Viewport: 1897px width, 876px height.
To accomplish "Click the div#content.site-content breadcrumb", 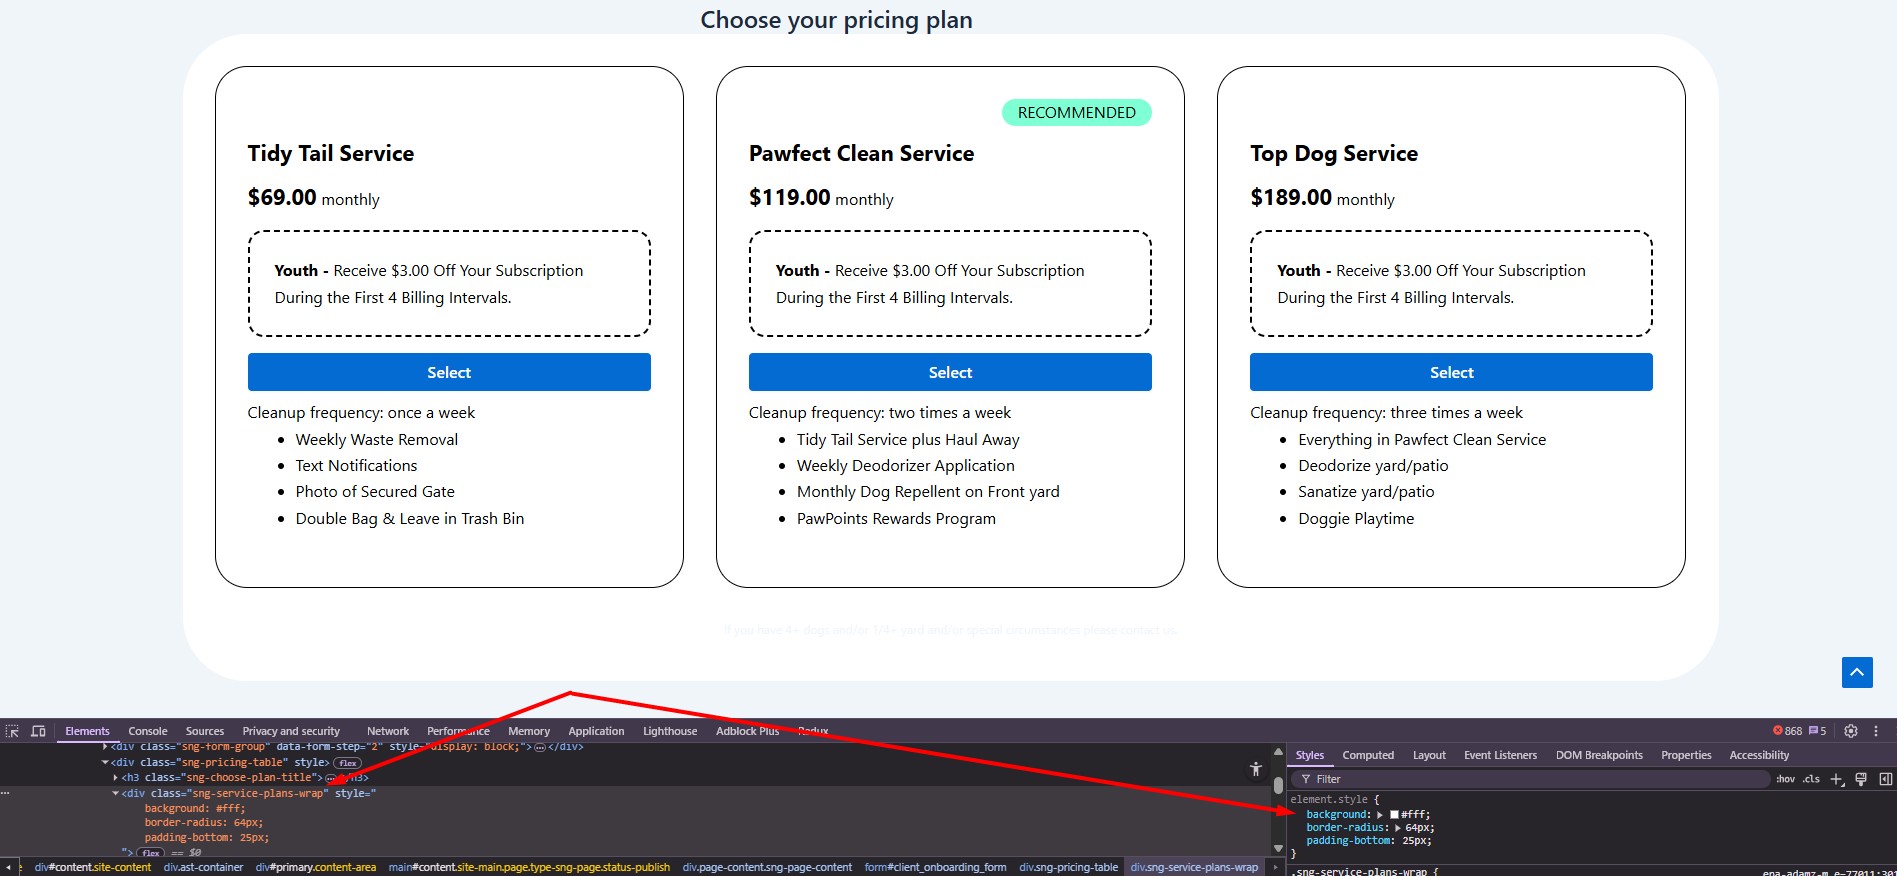I will tap(93, 867).
